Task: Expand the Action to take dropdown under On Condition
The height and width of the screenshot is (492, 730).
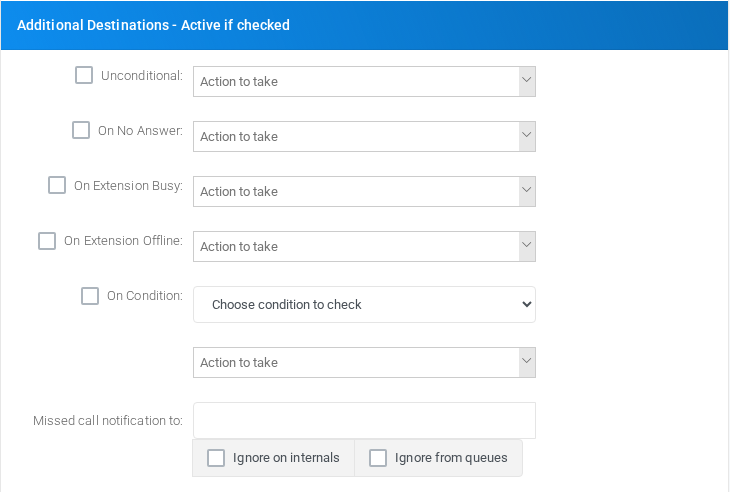Action: coord(364,362)
